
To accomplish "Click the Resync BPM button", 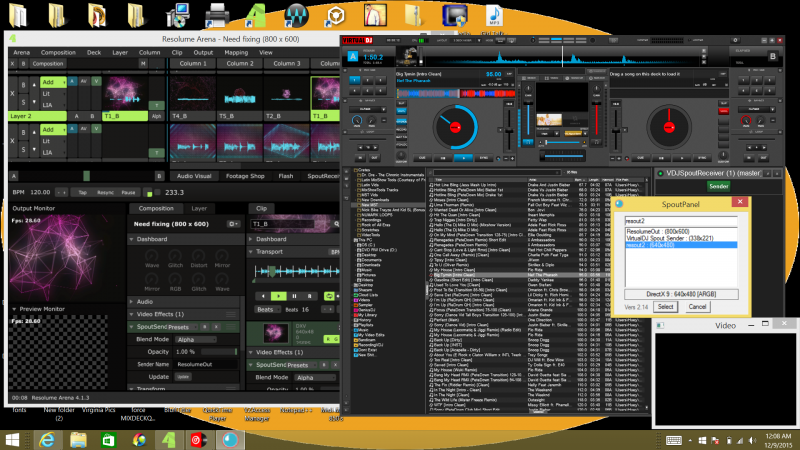I will [x=105, y=192].
